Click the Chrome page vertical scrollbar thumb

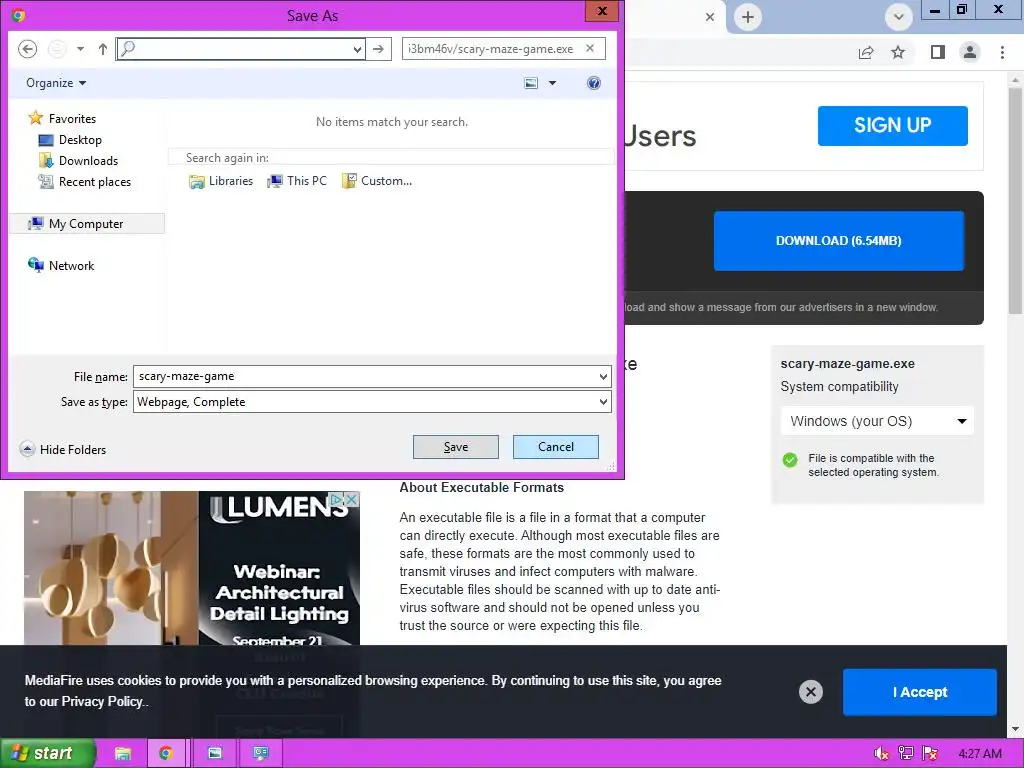pos(1015,202)
